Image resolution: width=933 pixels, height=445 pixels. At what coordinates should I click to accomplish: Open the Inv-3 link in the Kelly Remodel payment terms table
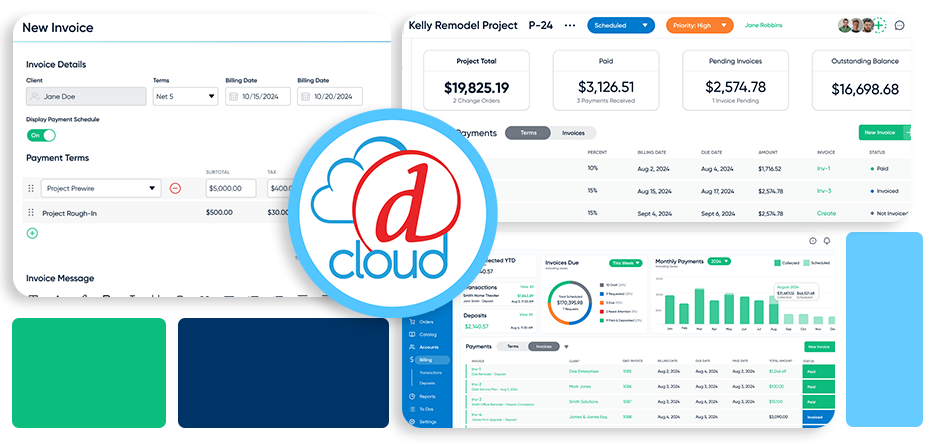(824, 191)
